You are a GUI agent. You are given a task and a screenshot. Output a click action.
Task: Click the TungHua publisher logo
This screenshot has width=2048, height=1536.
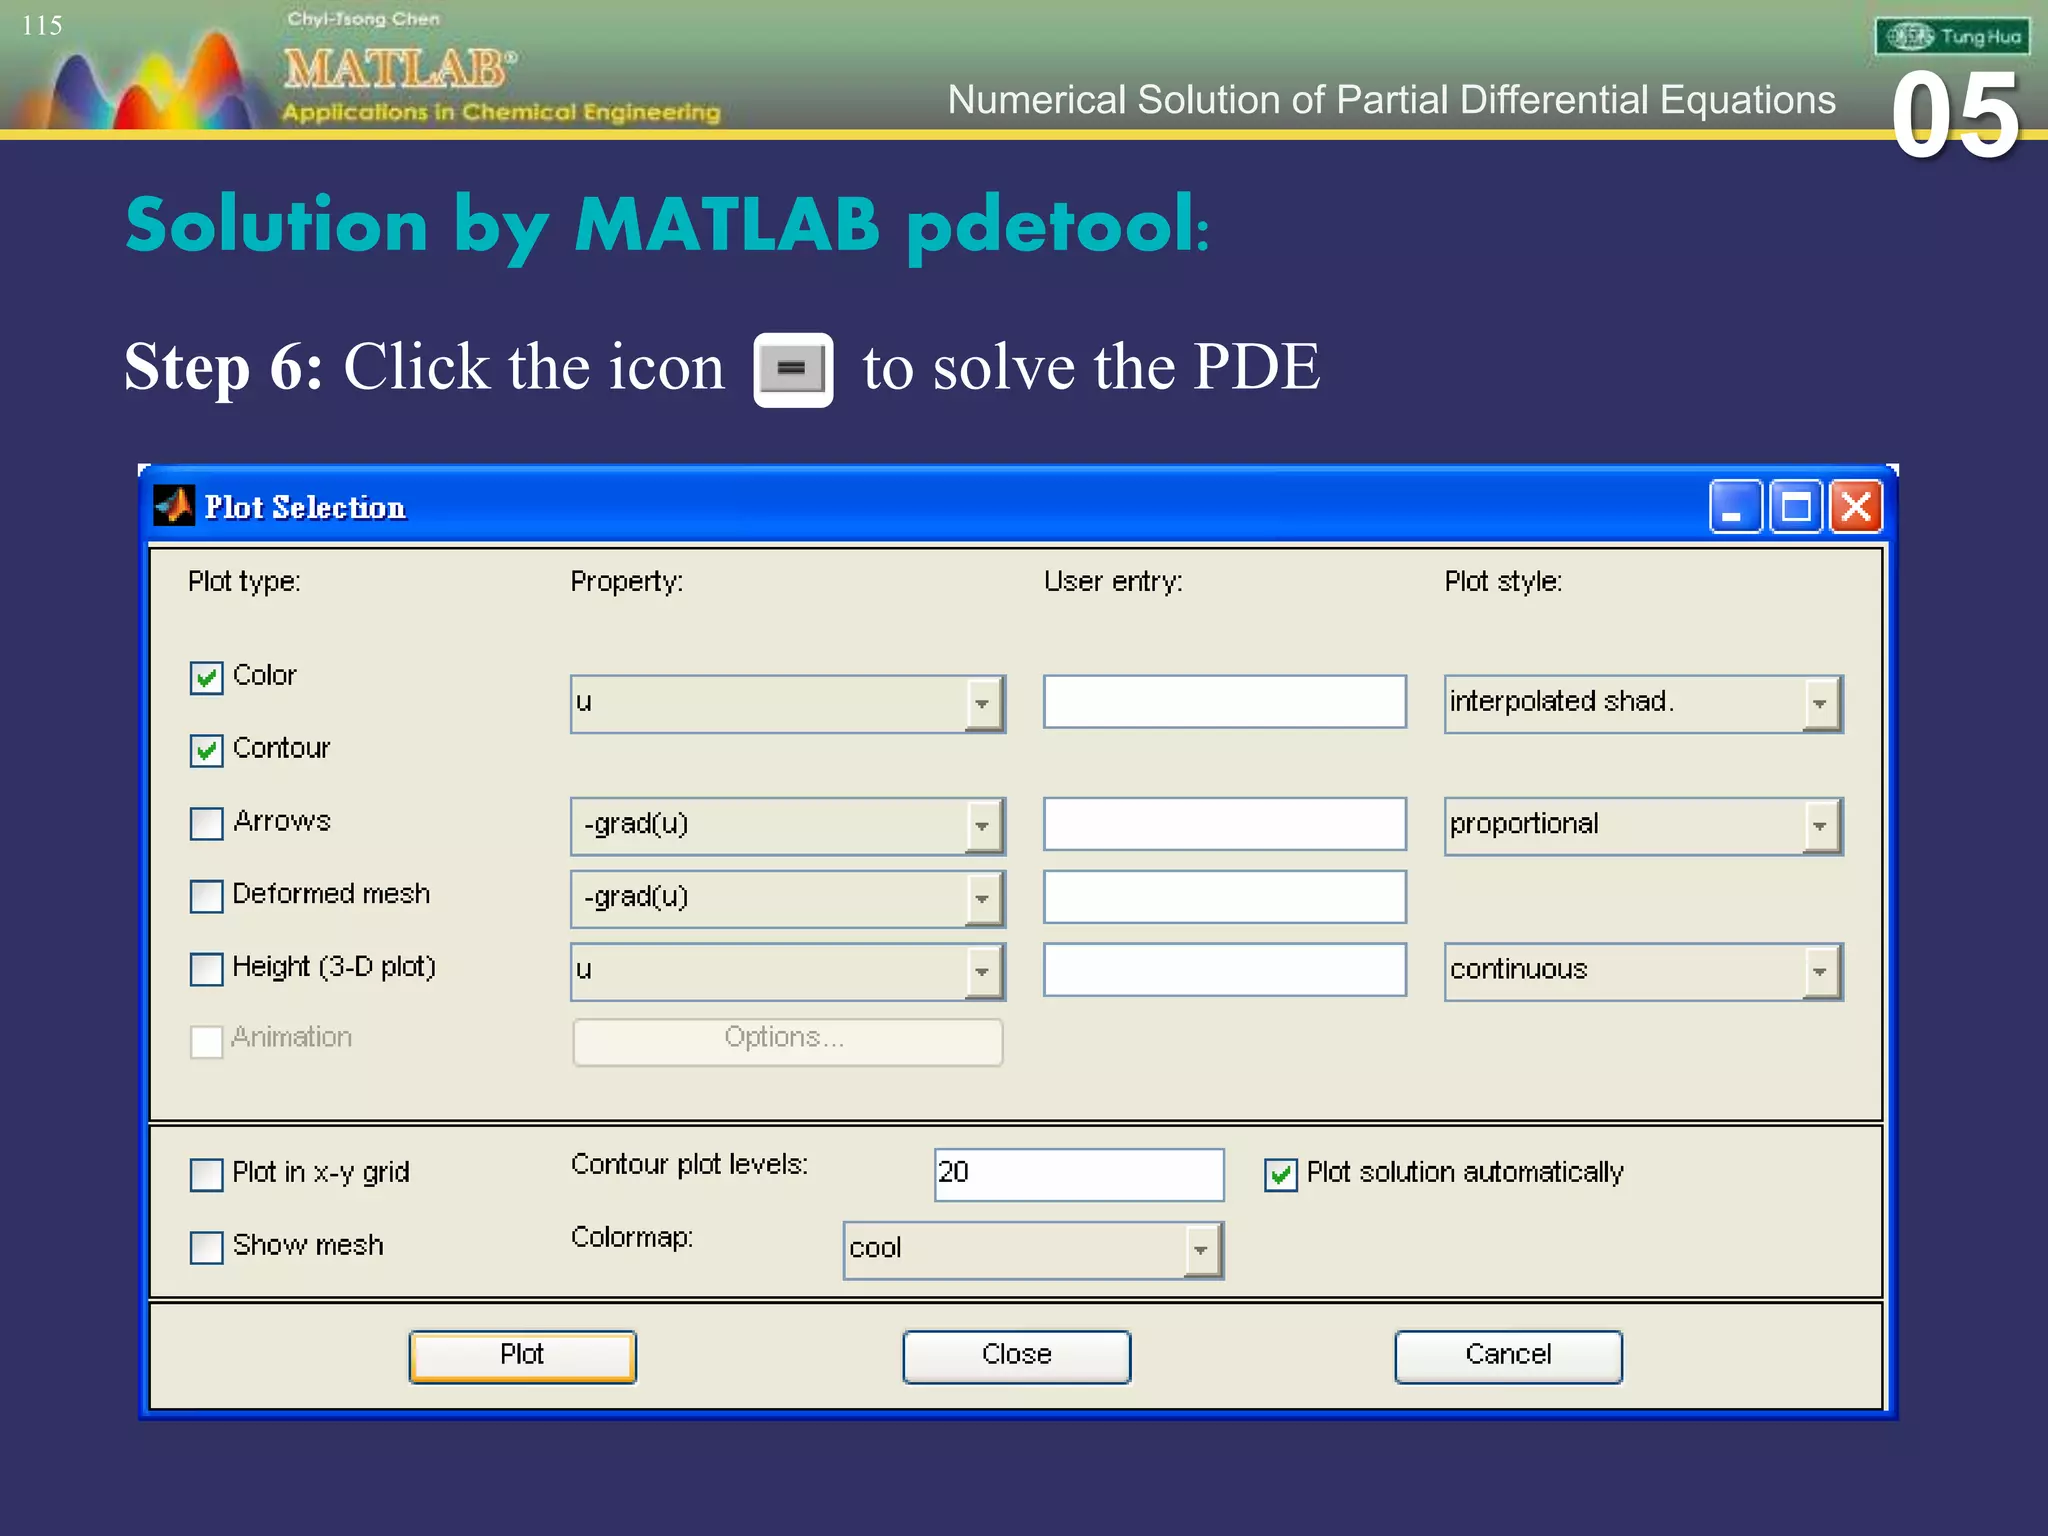pyautogui.click(x=1952, y=37)
